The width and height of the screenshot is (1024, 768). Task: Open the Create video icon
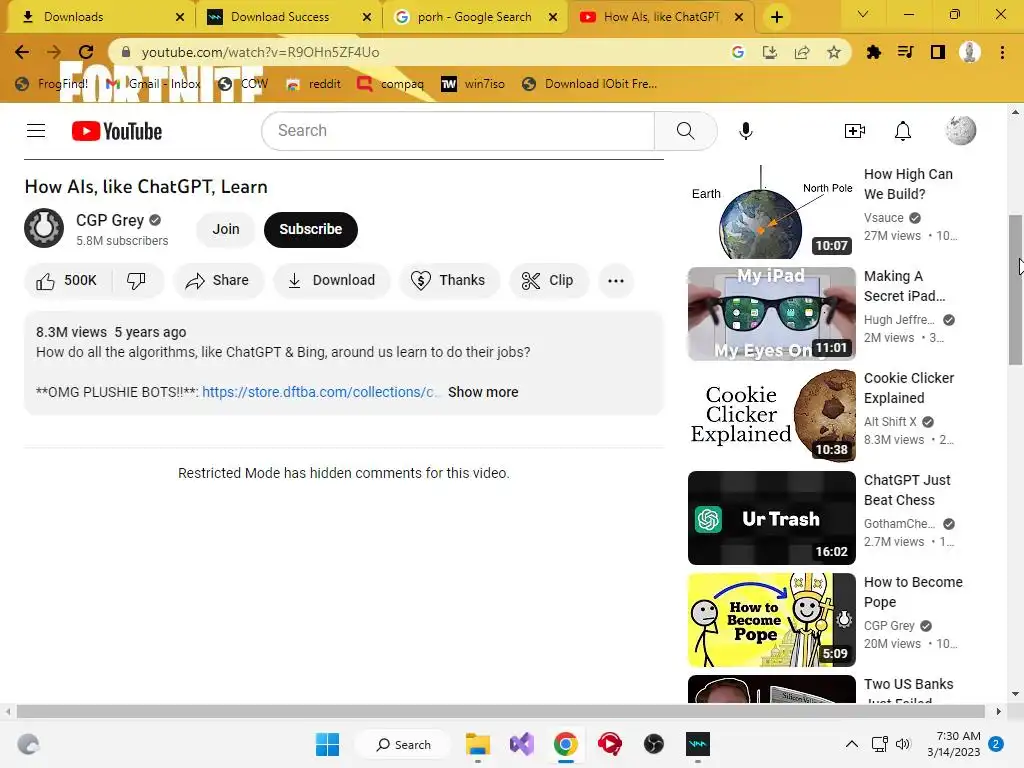854,131
